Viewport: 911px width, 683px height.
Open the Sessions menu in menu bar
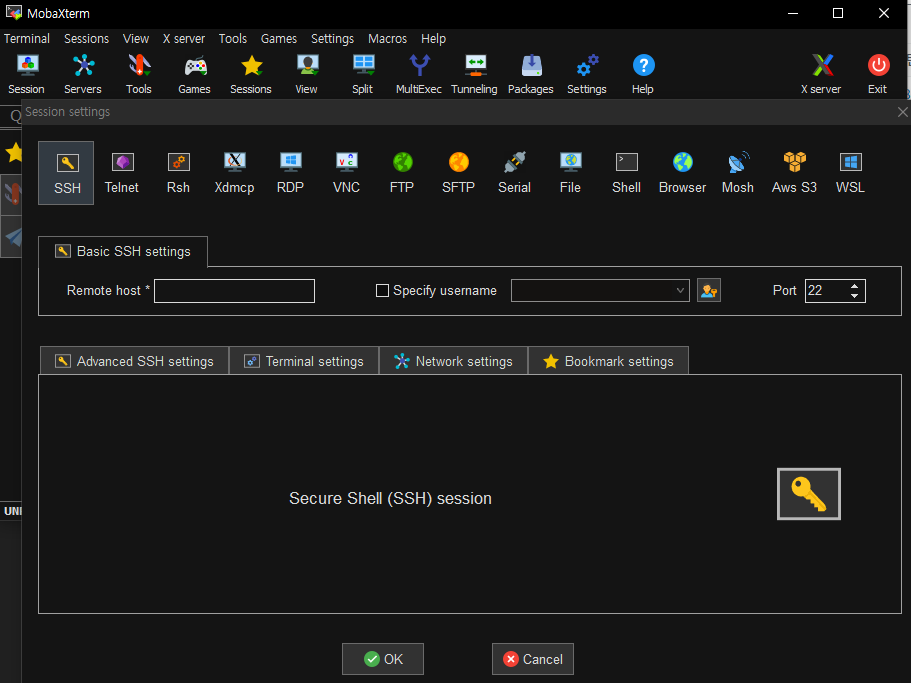point(86,38)
